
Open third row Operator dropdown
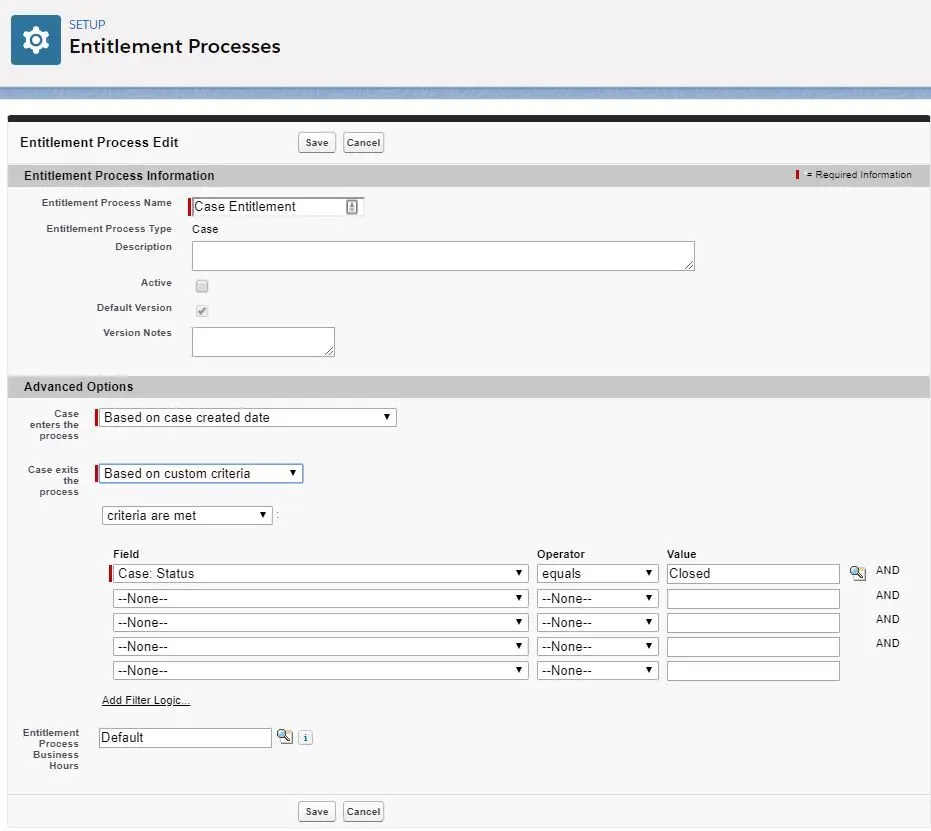(x=597, y=623)
